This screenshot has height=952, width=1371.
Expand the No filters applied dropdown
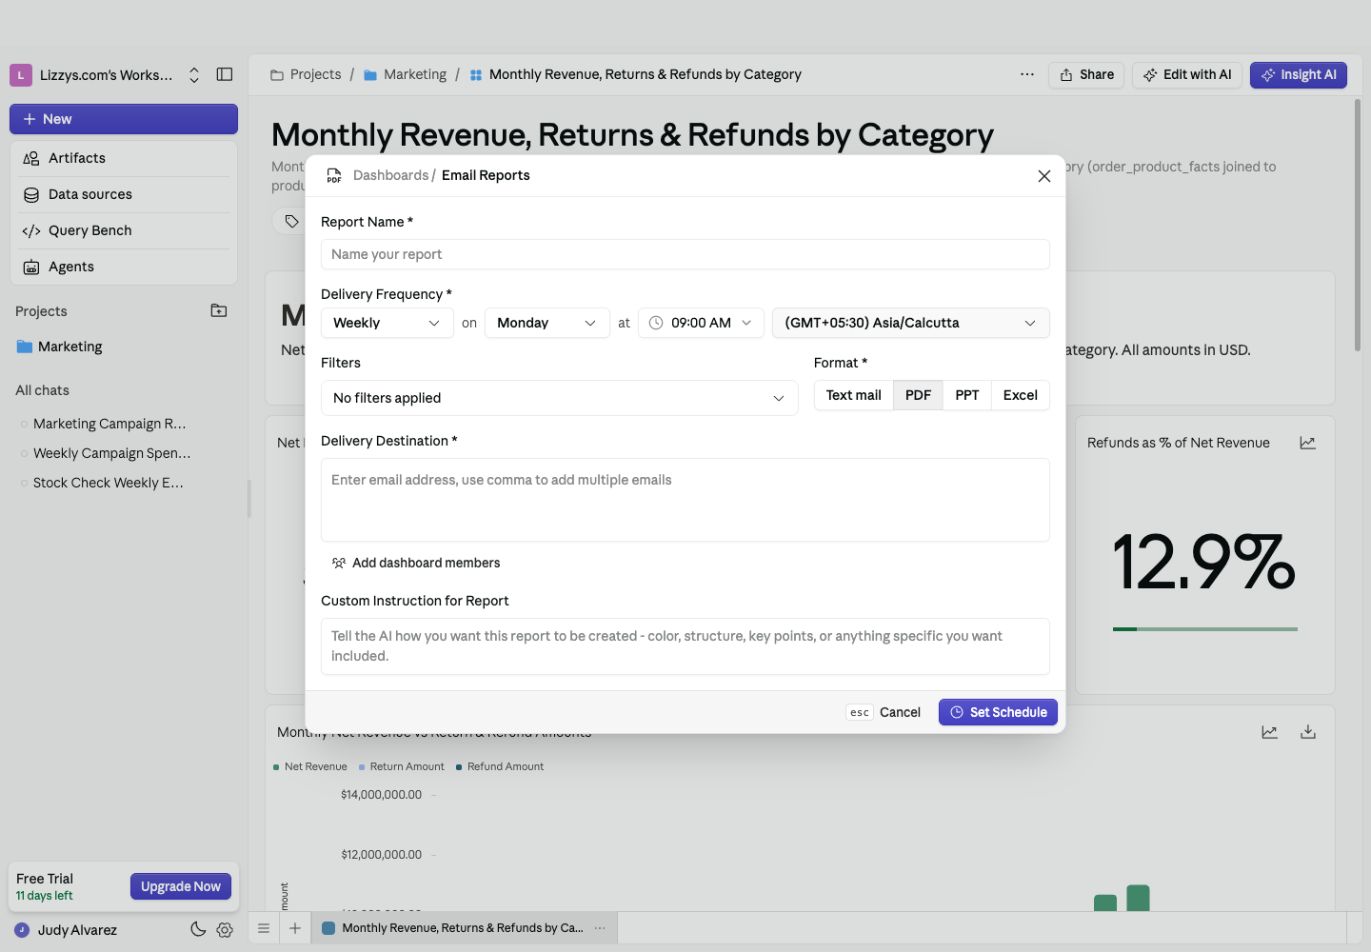click(x=559, y=398)
